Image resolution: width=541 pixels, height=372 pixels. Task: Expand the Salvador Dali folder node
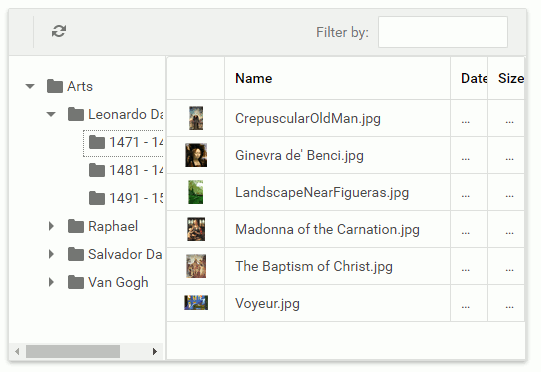(51, 254)
